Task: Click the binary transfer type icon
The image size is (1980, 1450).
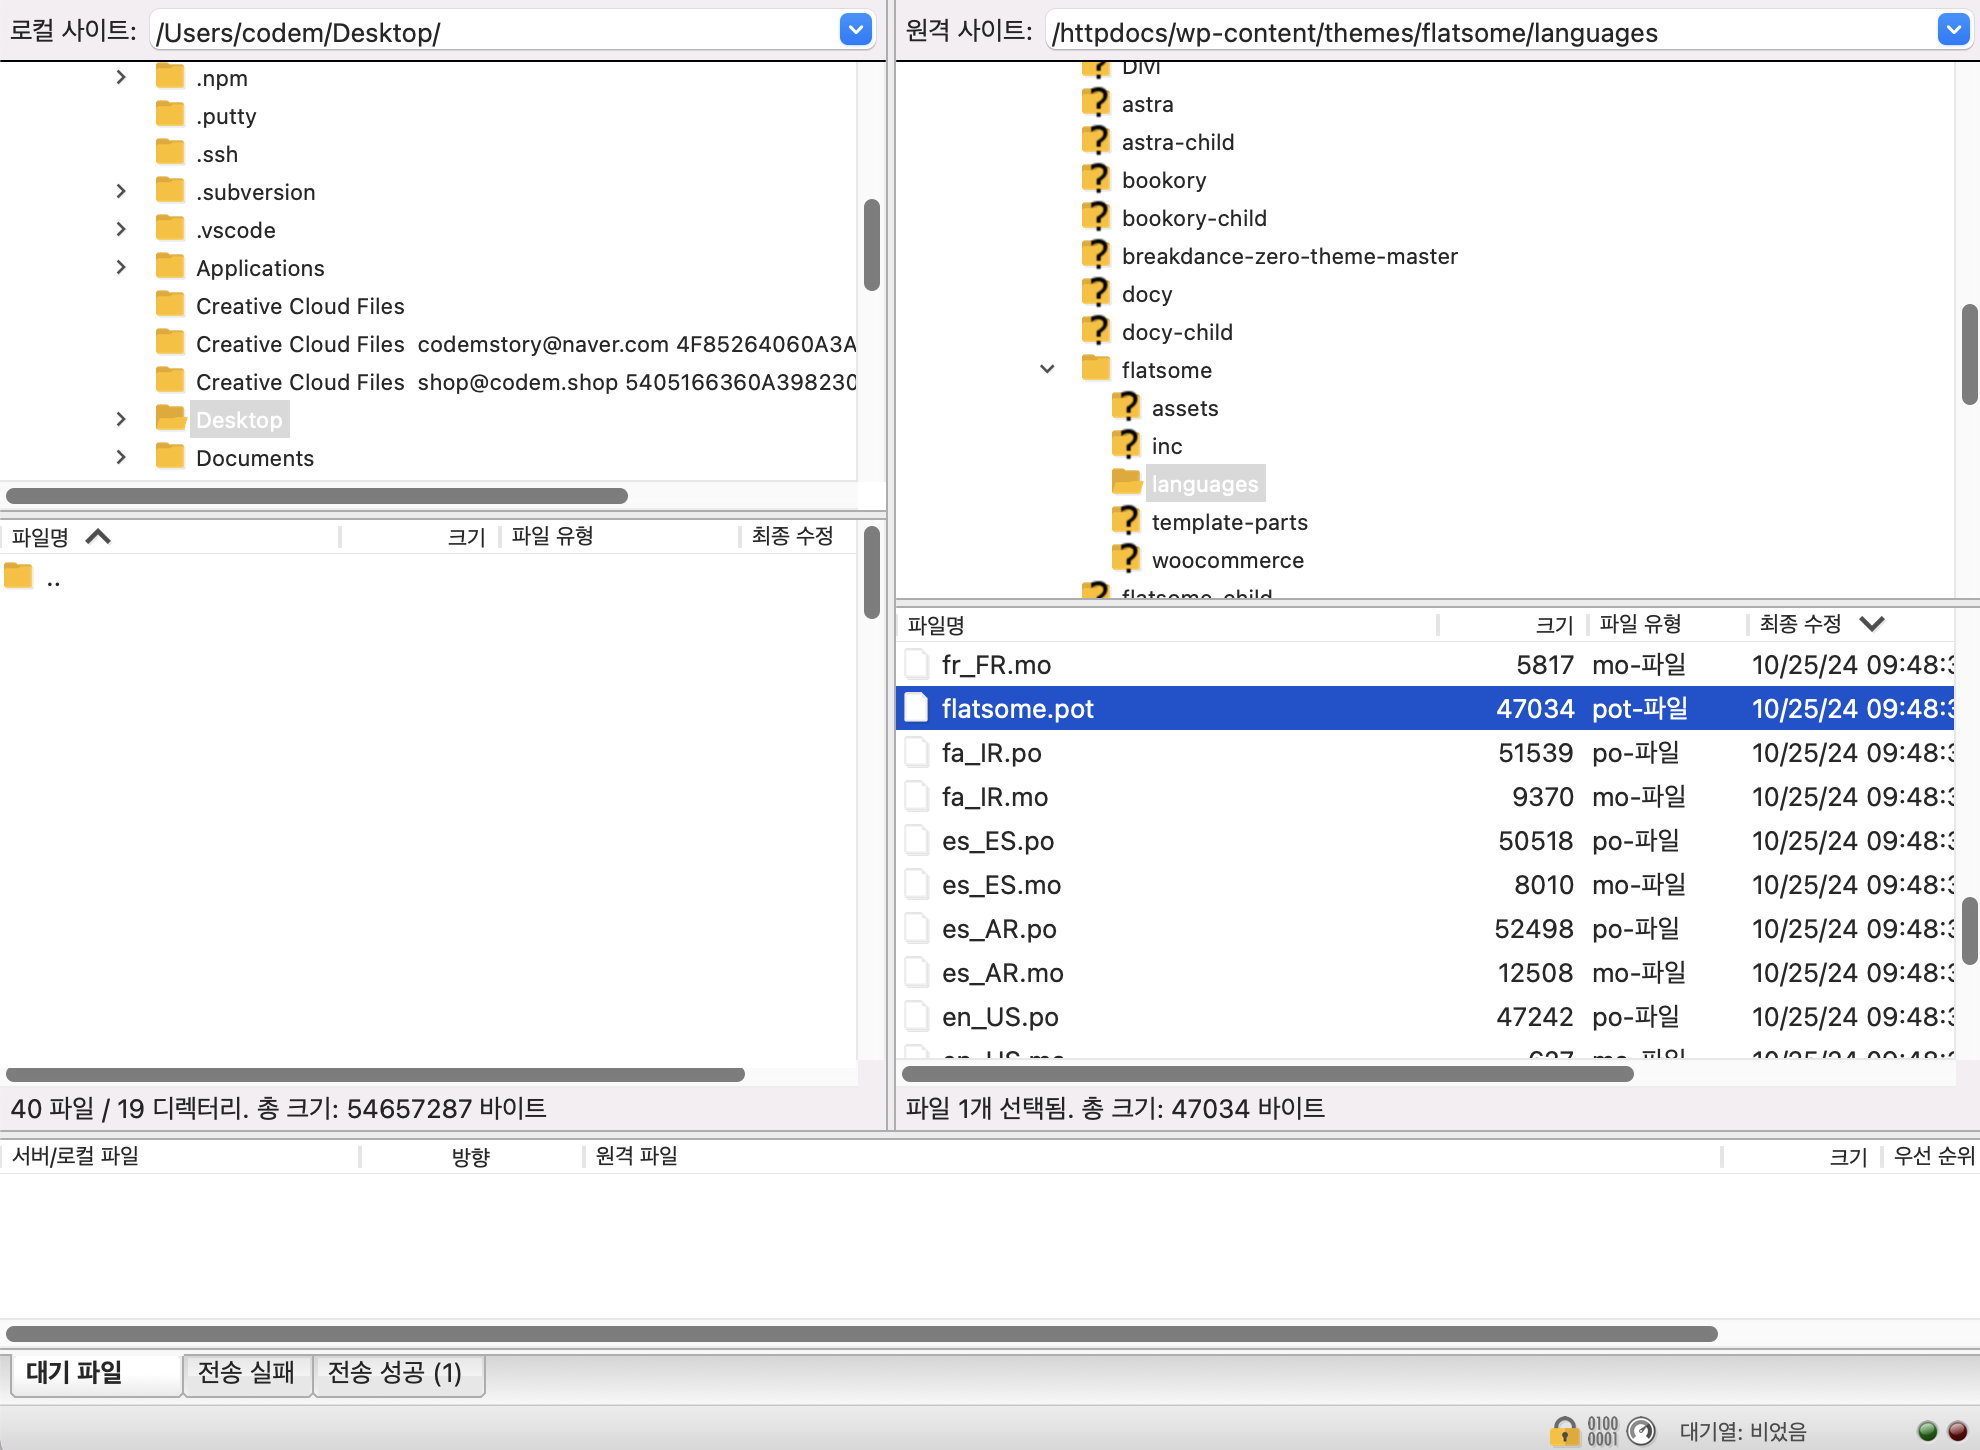Action: point(1602,1431)
